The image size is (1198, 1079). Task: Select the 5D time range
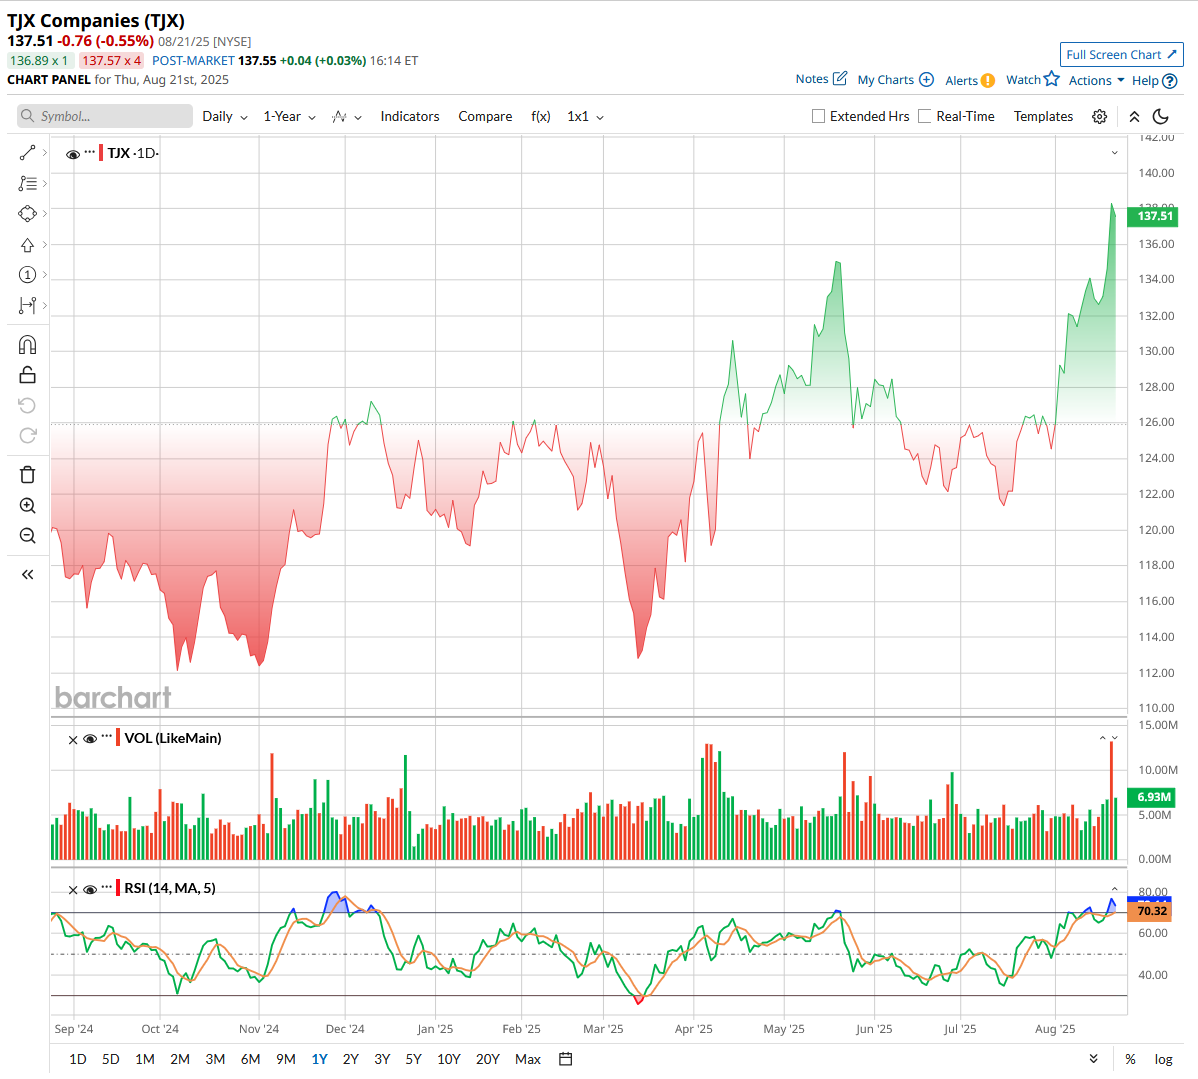tap(111, 1059)
